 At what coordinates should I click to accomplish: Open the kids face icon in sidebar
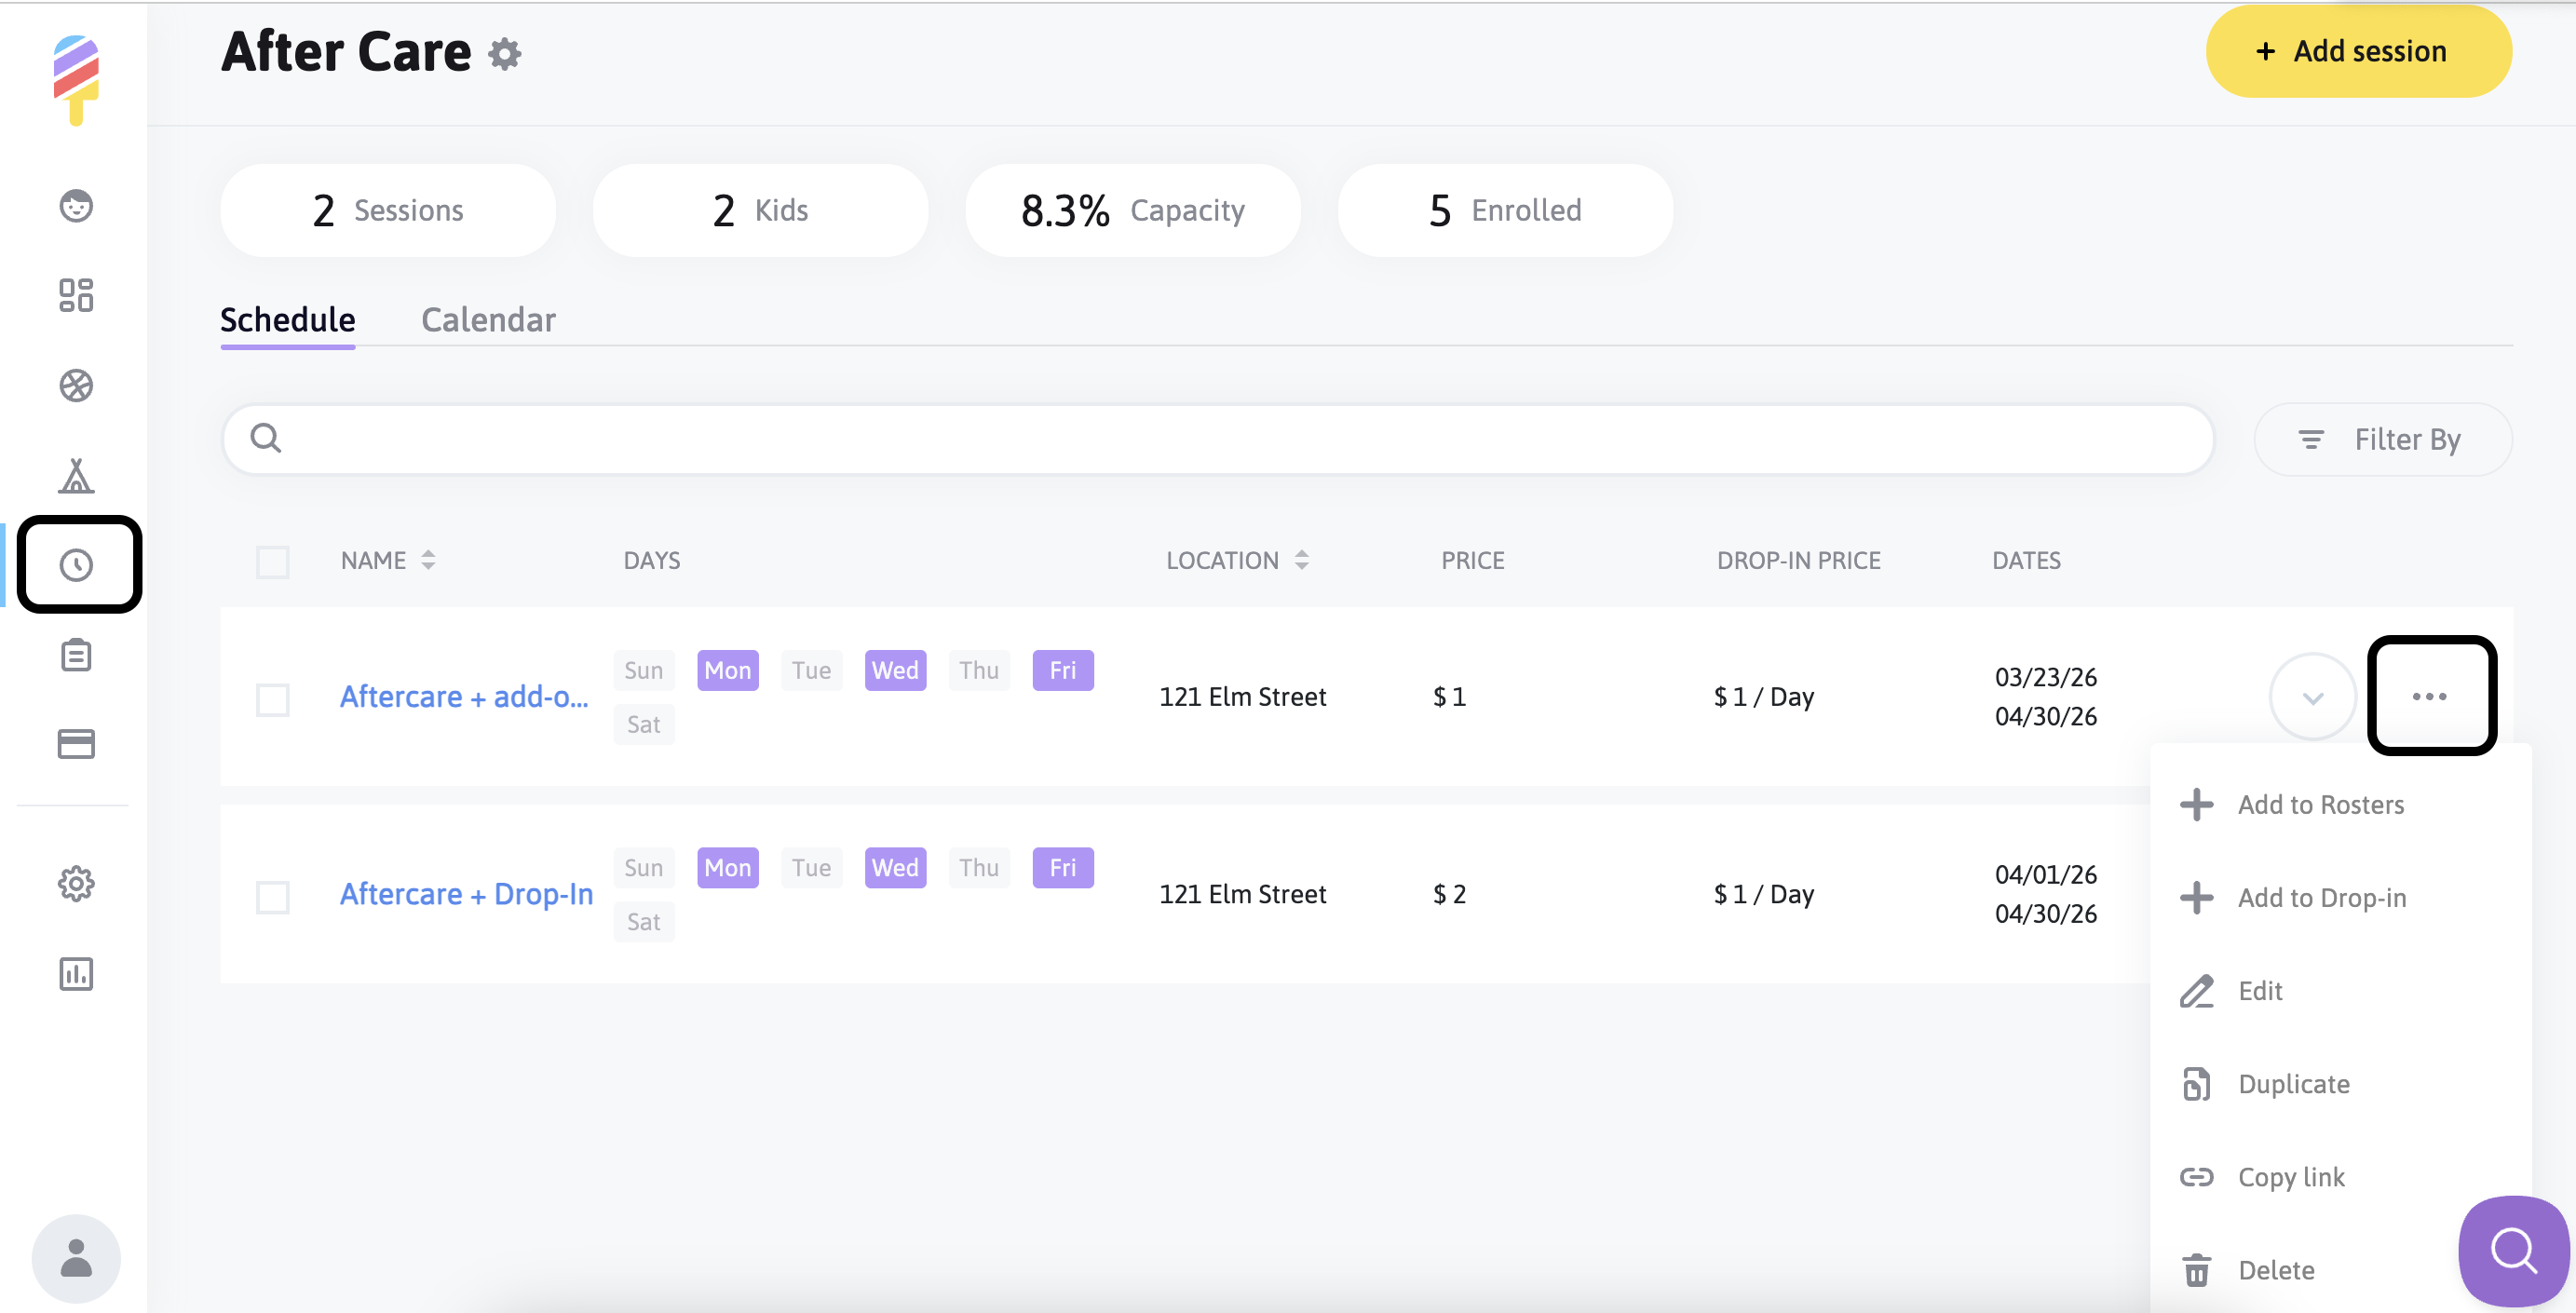tap(76, 206)
